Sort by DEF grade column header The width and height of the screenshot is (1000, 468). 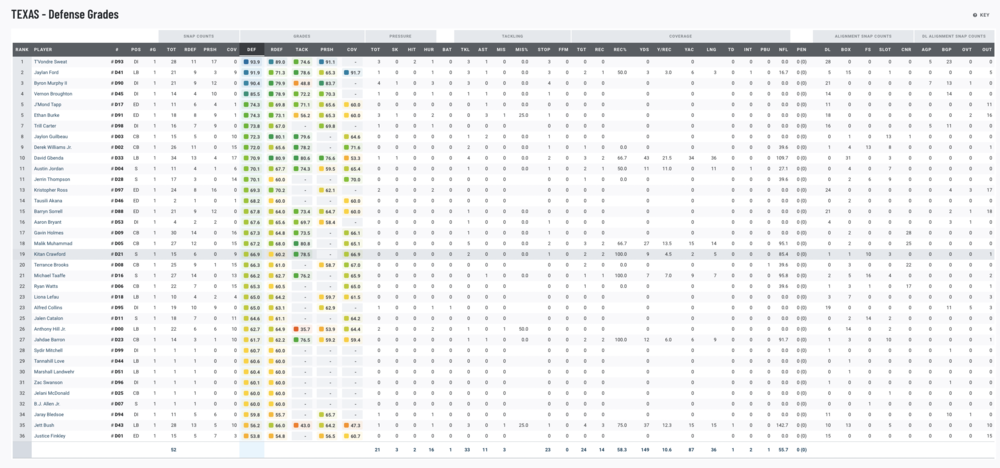[x=251, y=49]
